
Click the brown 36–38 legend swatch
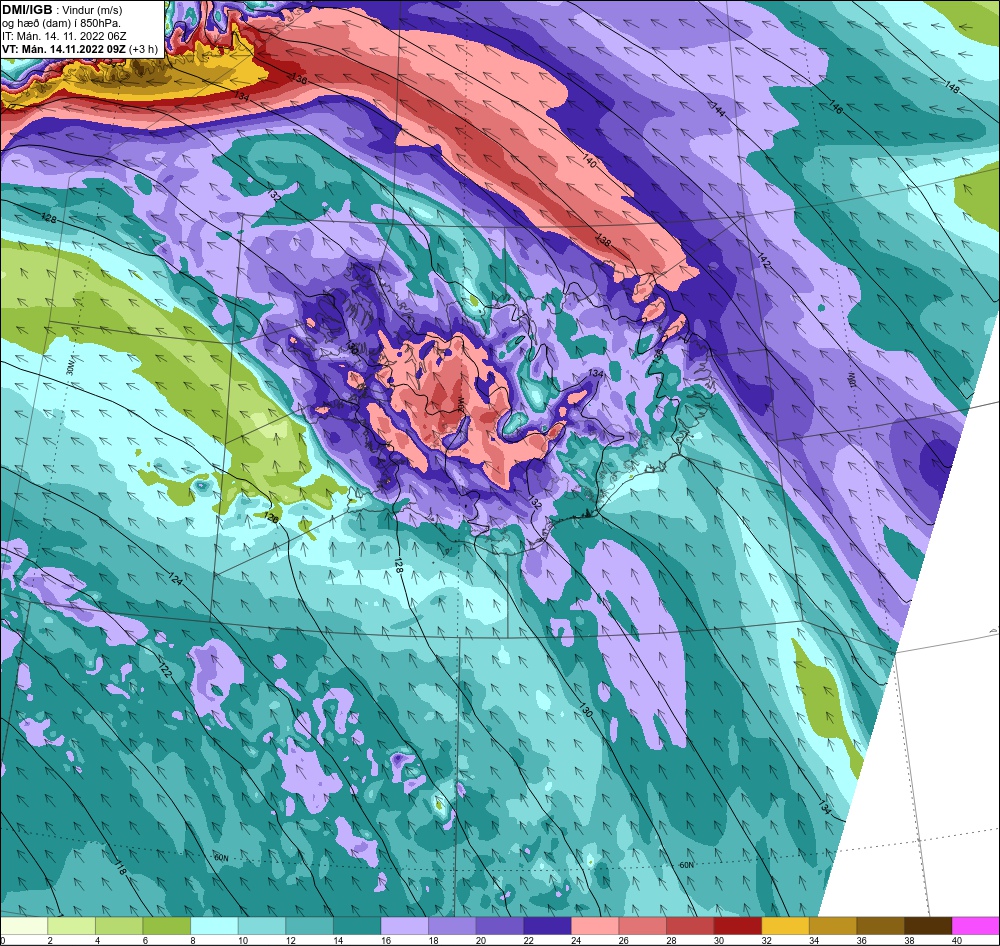coord(880,926)
